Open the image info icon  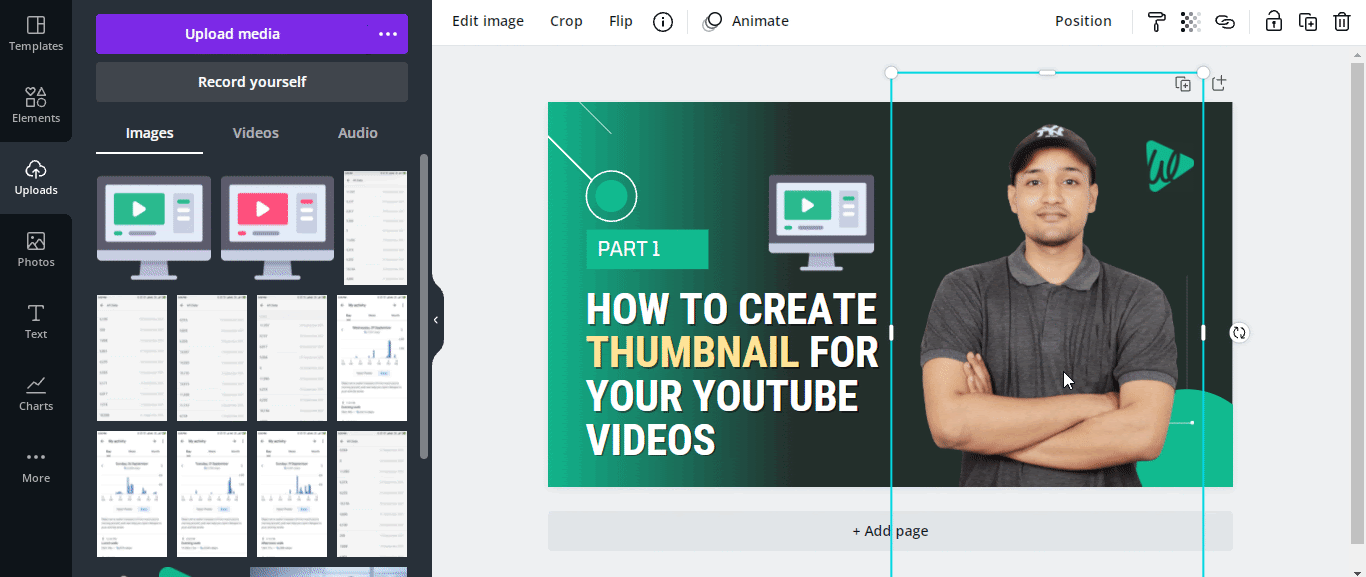pyautogui.click(x=663, y=22)
